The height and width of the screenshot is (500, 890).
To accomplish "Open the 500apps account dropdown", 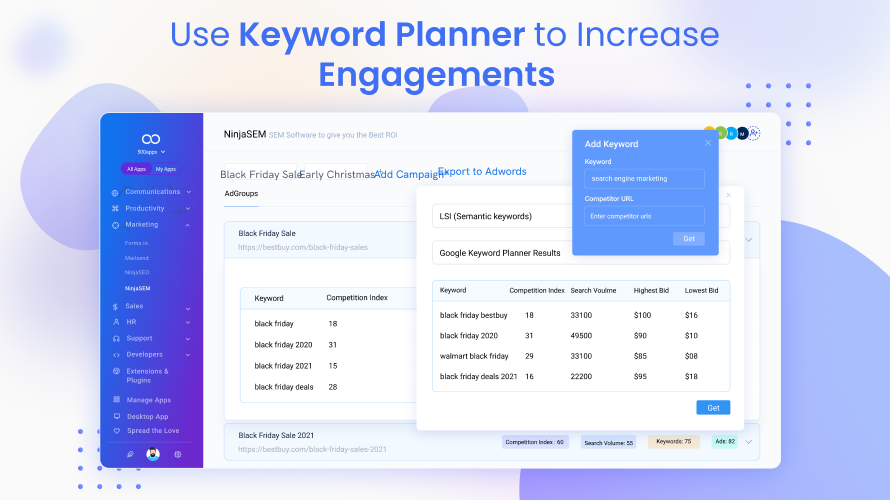I will (151, 152).
